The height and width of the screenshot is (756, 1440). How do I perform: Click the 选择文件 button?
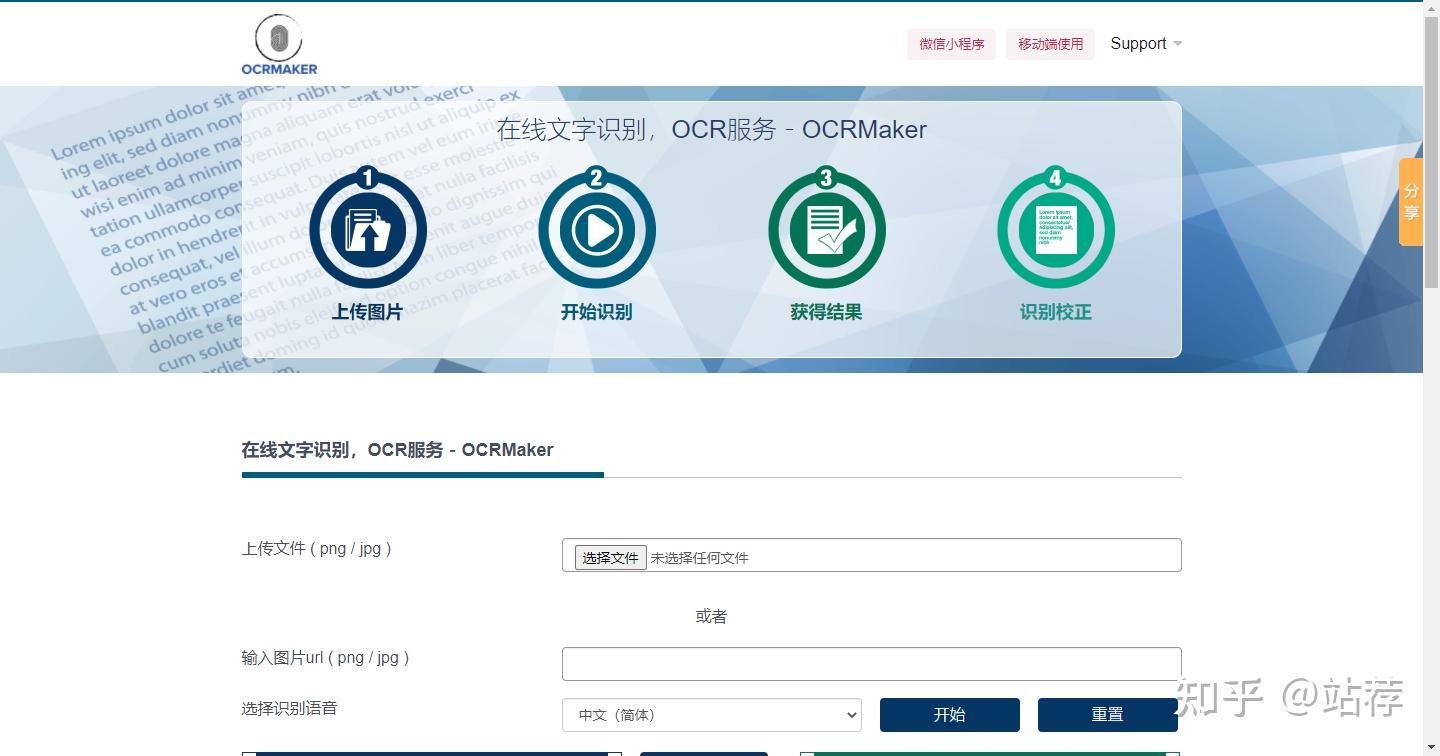610,557
